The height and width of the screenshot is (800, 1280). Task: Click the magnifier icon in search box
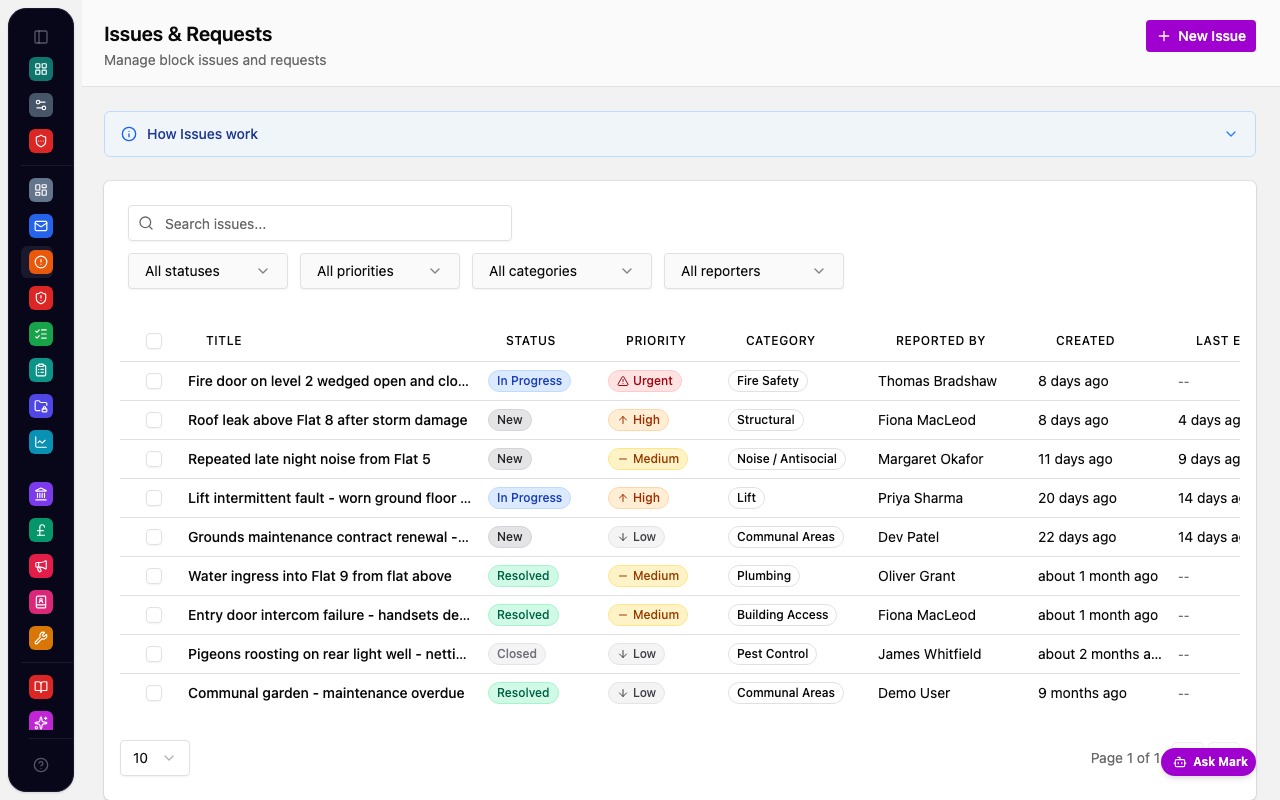(147, 224)
